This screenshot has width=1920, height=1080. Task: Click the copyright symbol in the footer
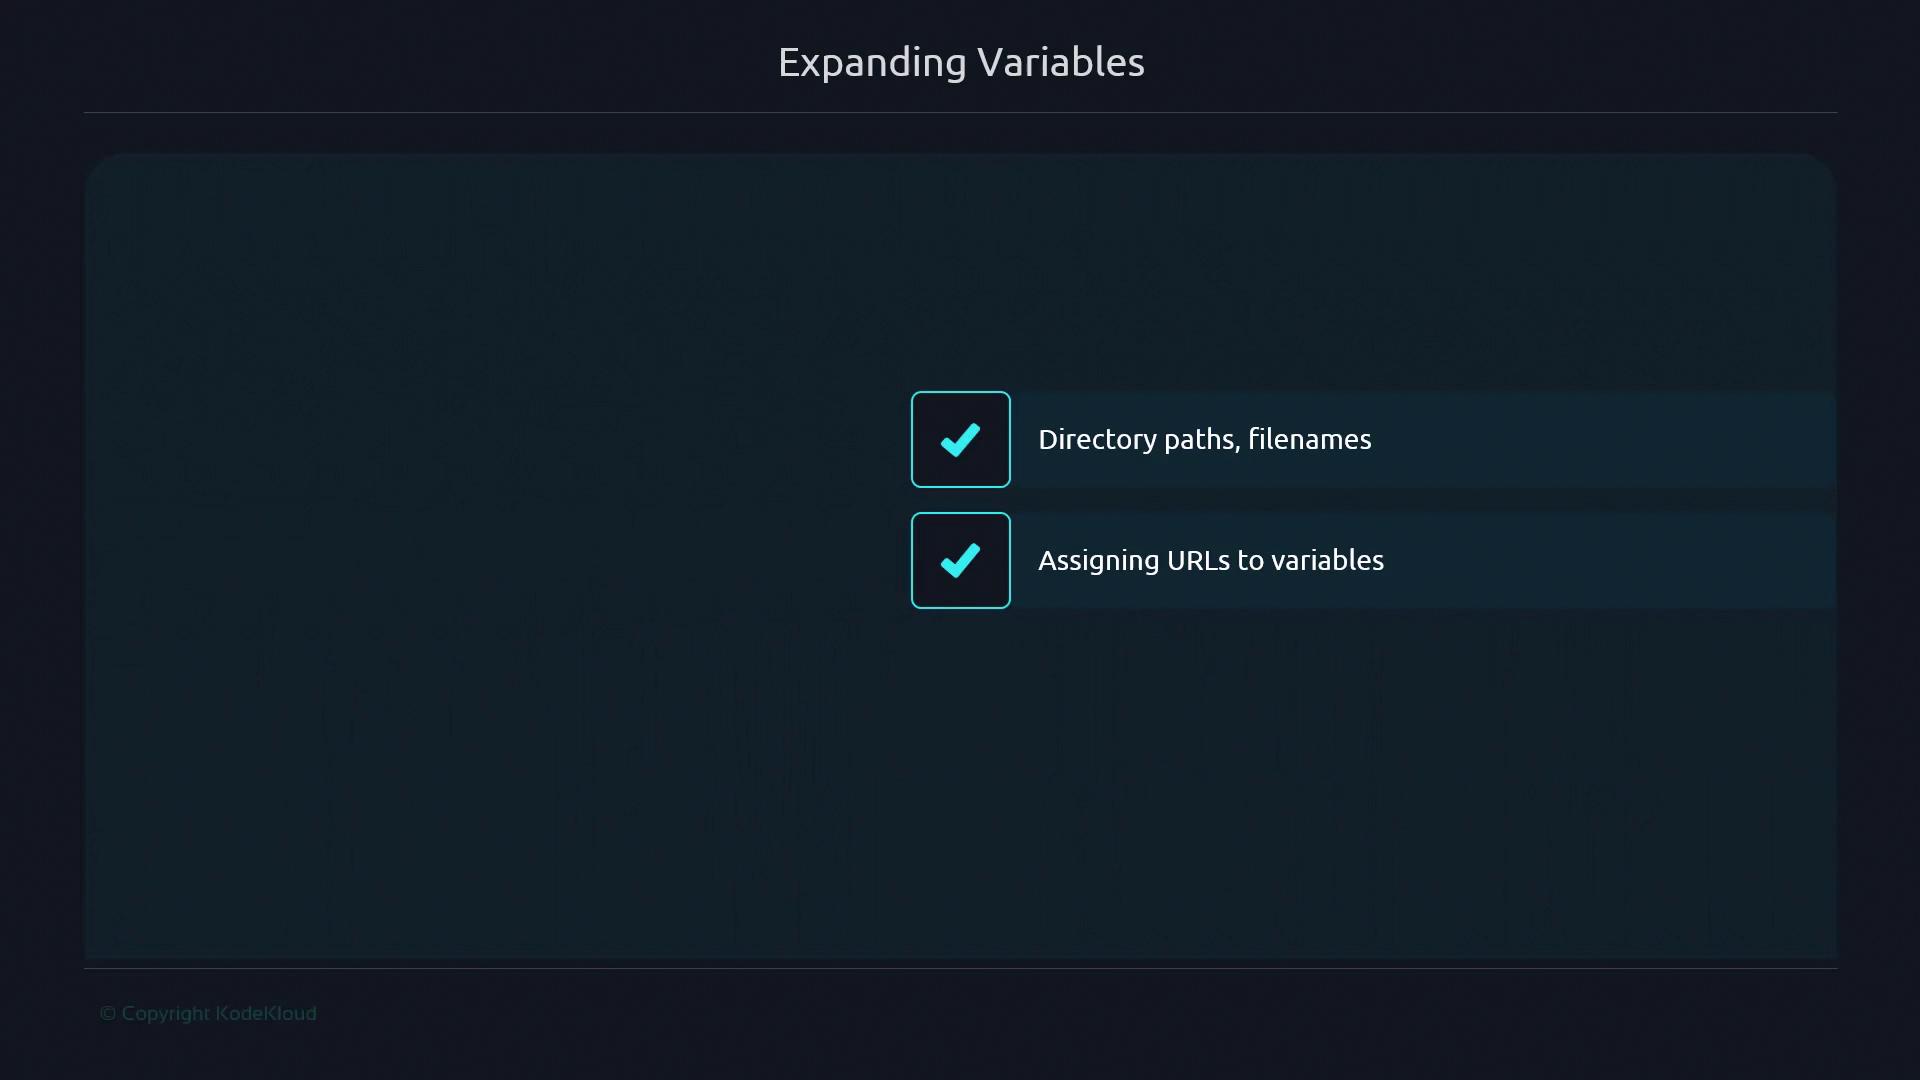(107, 1014)
